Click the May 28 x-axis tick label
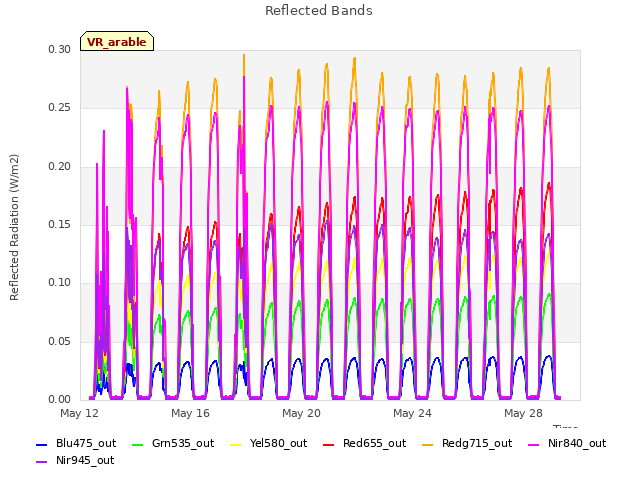The image size is (640, 480). pos(524,413)
